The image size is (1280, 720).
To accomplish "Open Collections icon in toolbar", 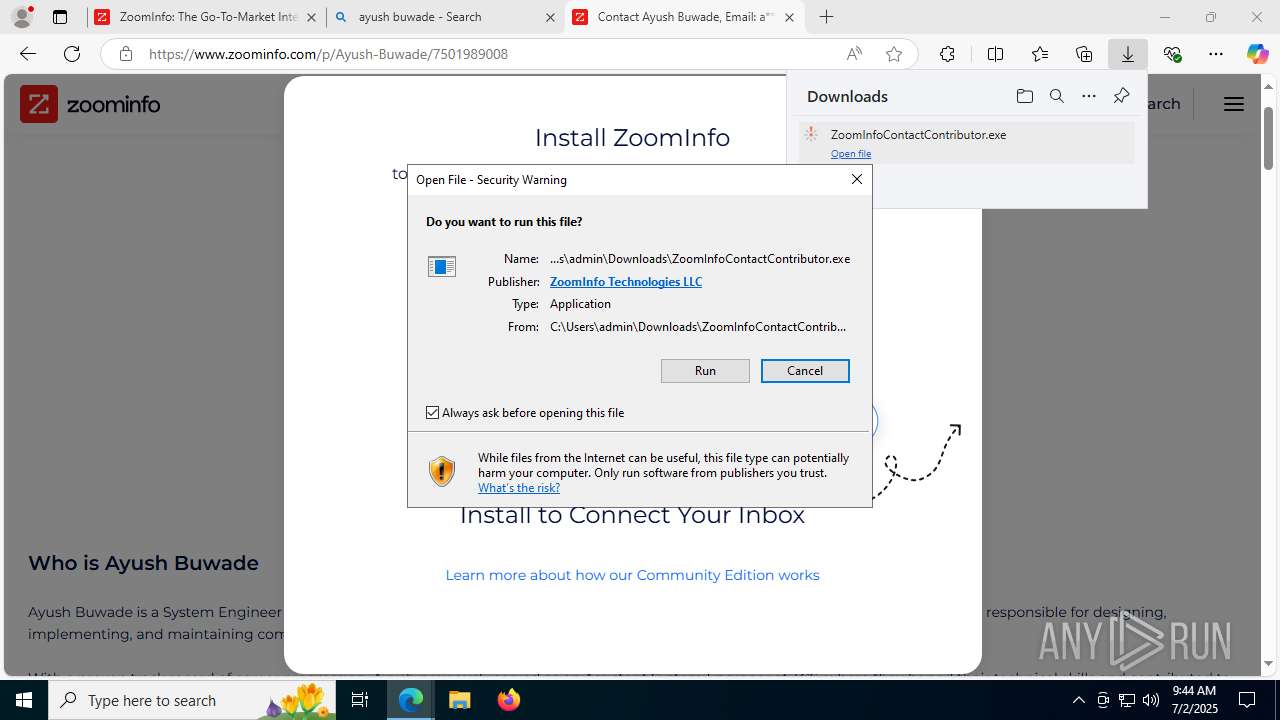I will point(1084,54).
